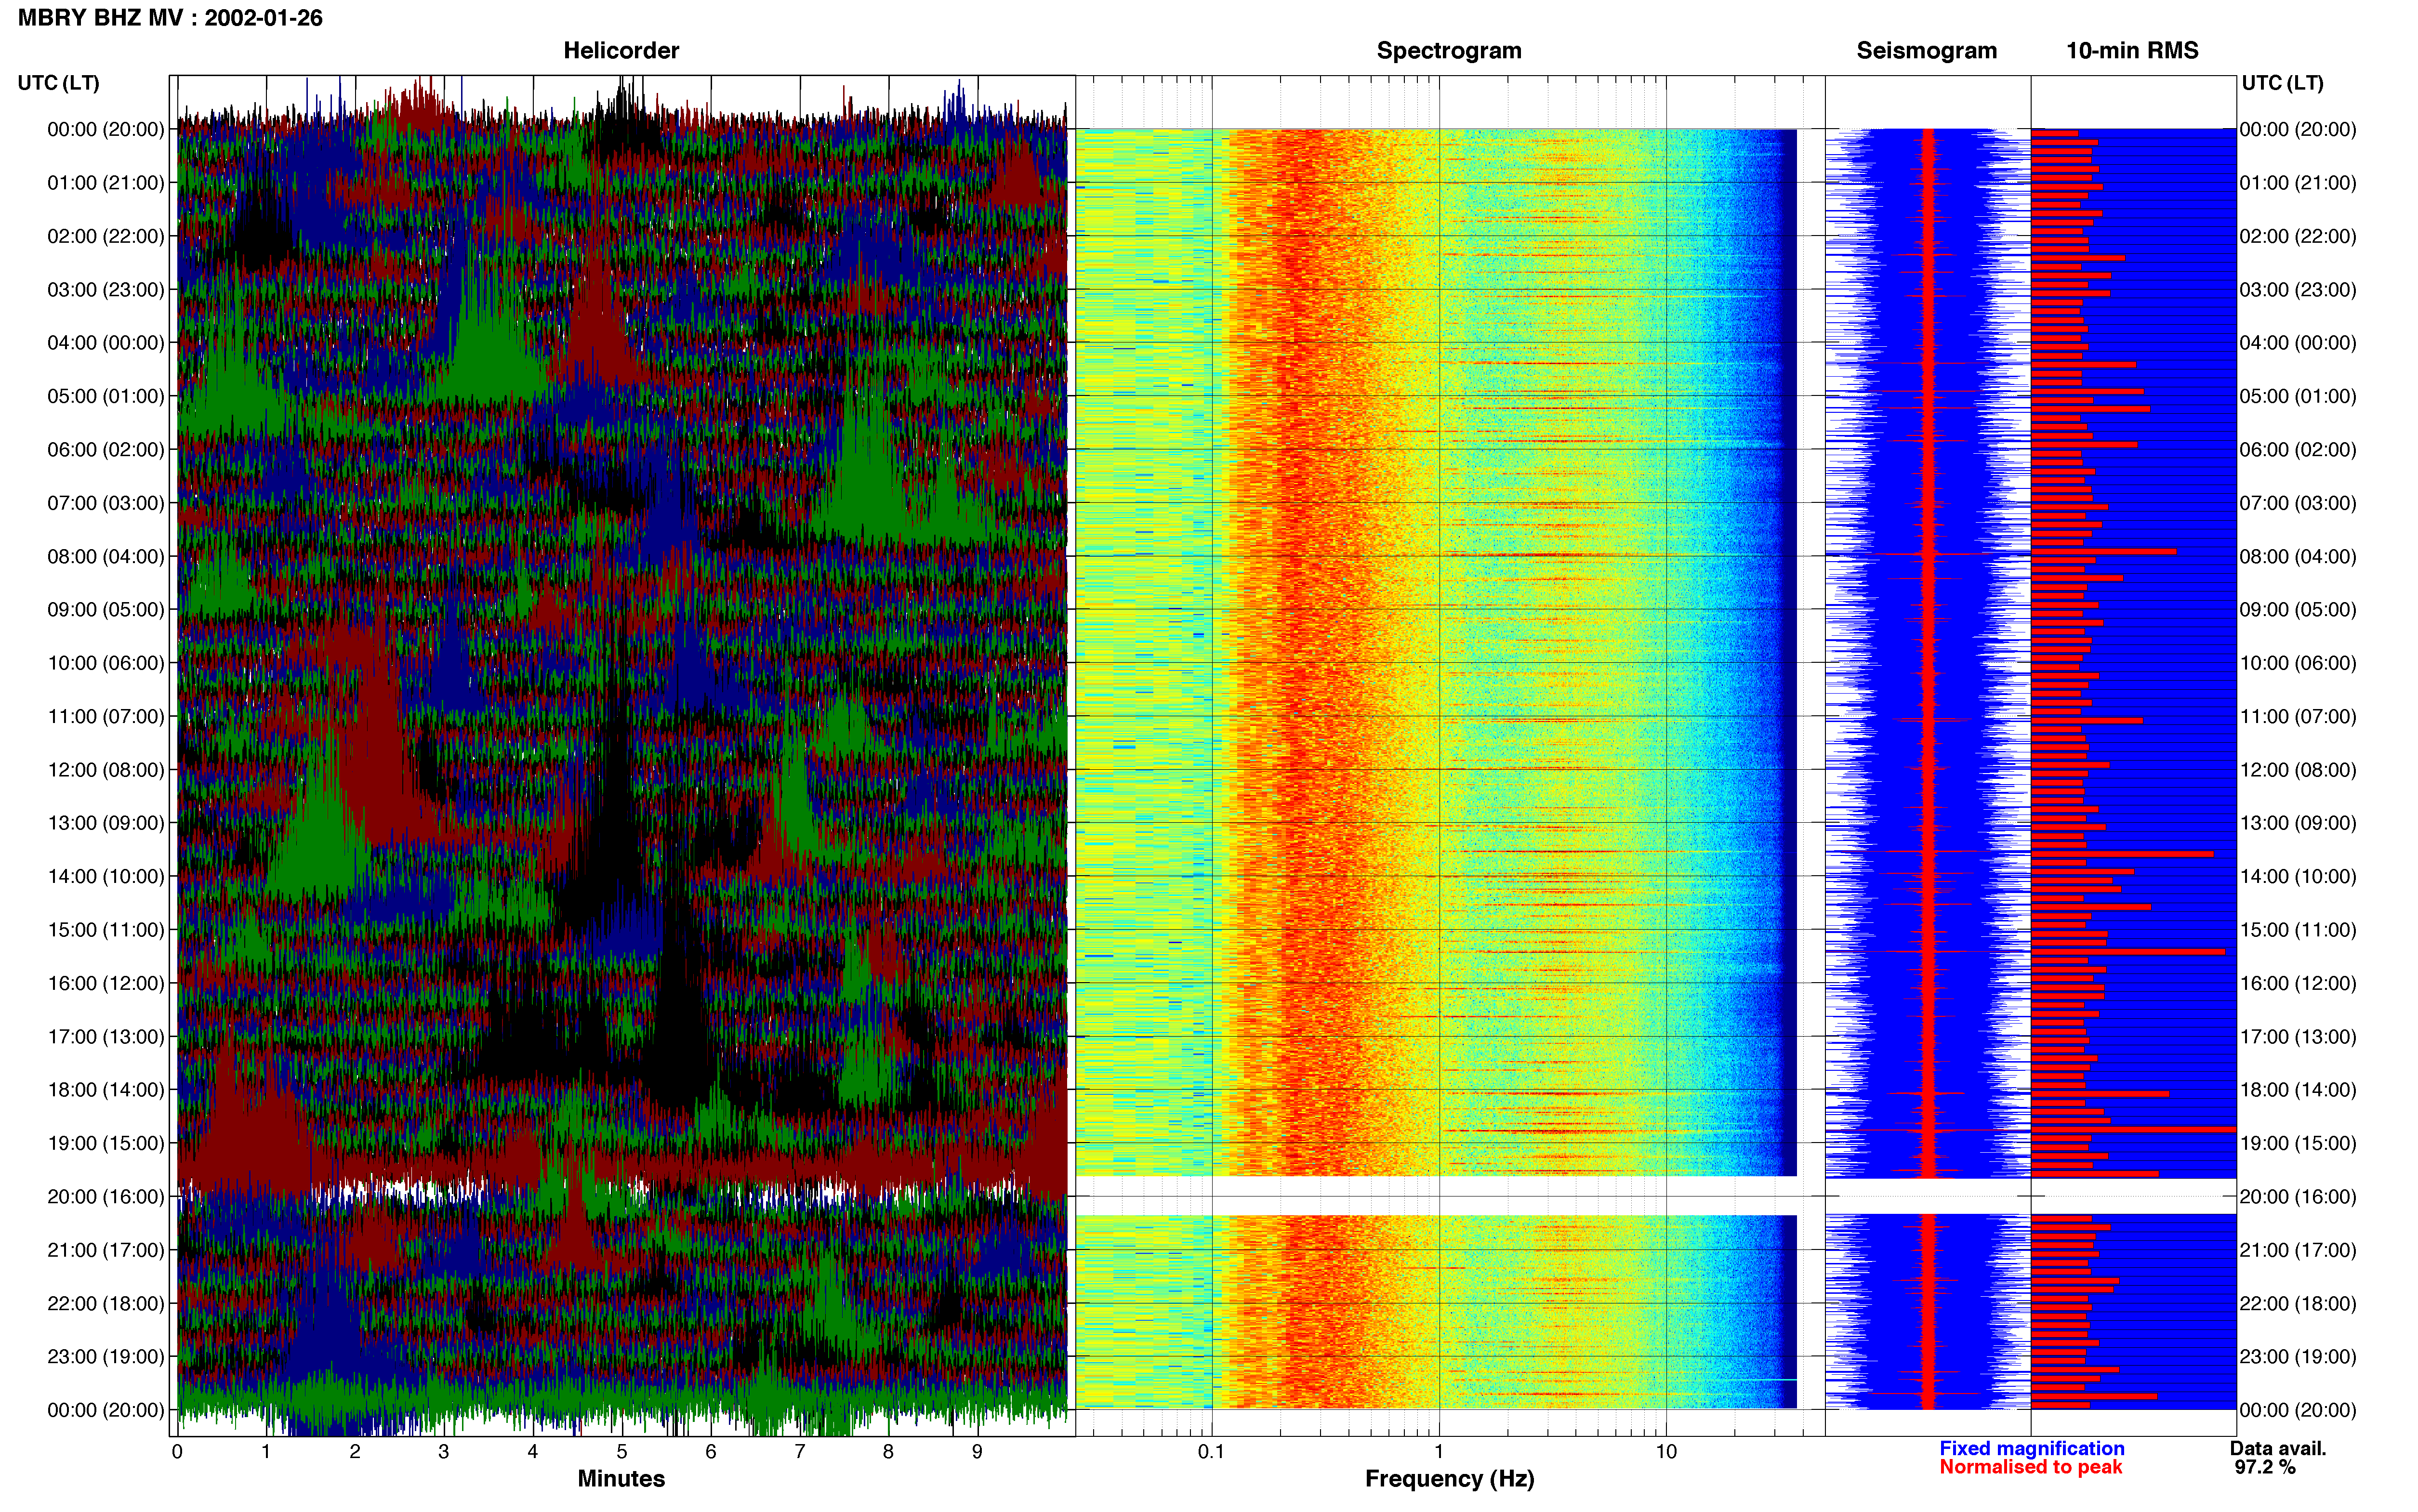This screenshot has height=1512, width=2418.
Task: Click the 'Normalised to peak' legend text
Action: 2030,1467
